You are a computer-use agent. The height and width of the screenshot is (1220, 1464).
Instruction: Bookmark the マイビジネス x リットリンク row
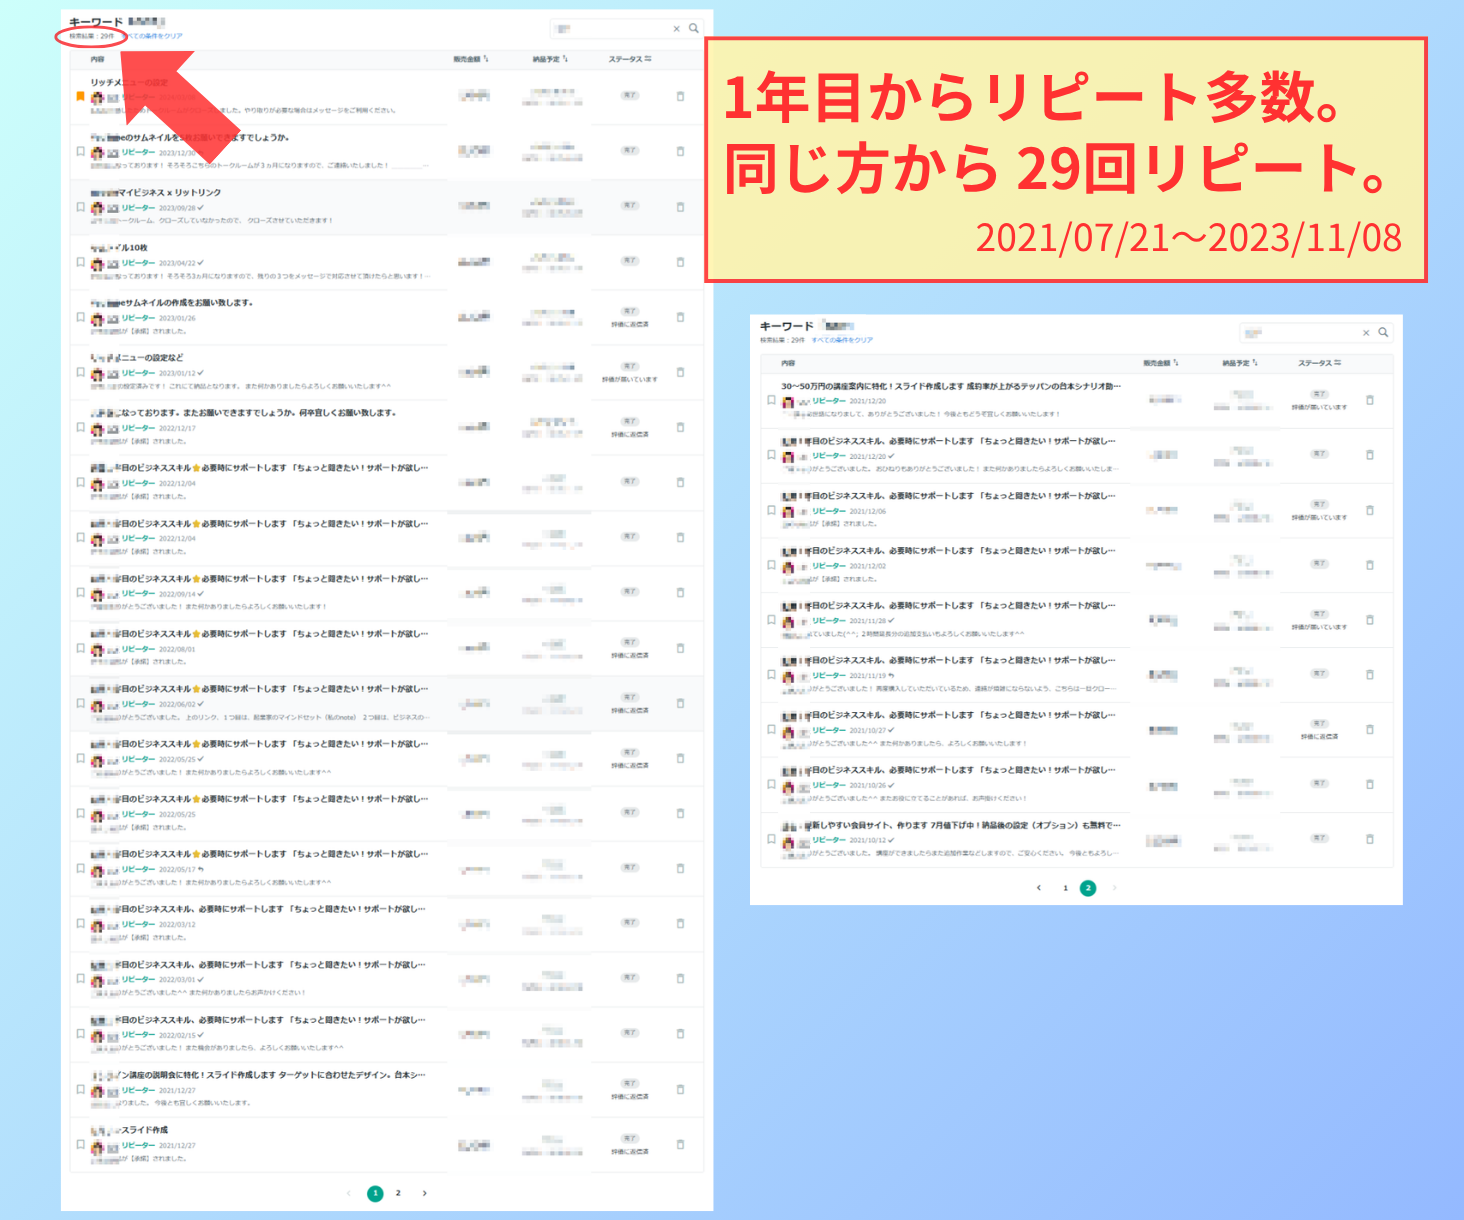[81, 207]
